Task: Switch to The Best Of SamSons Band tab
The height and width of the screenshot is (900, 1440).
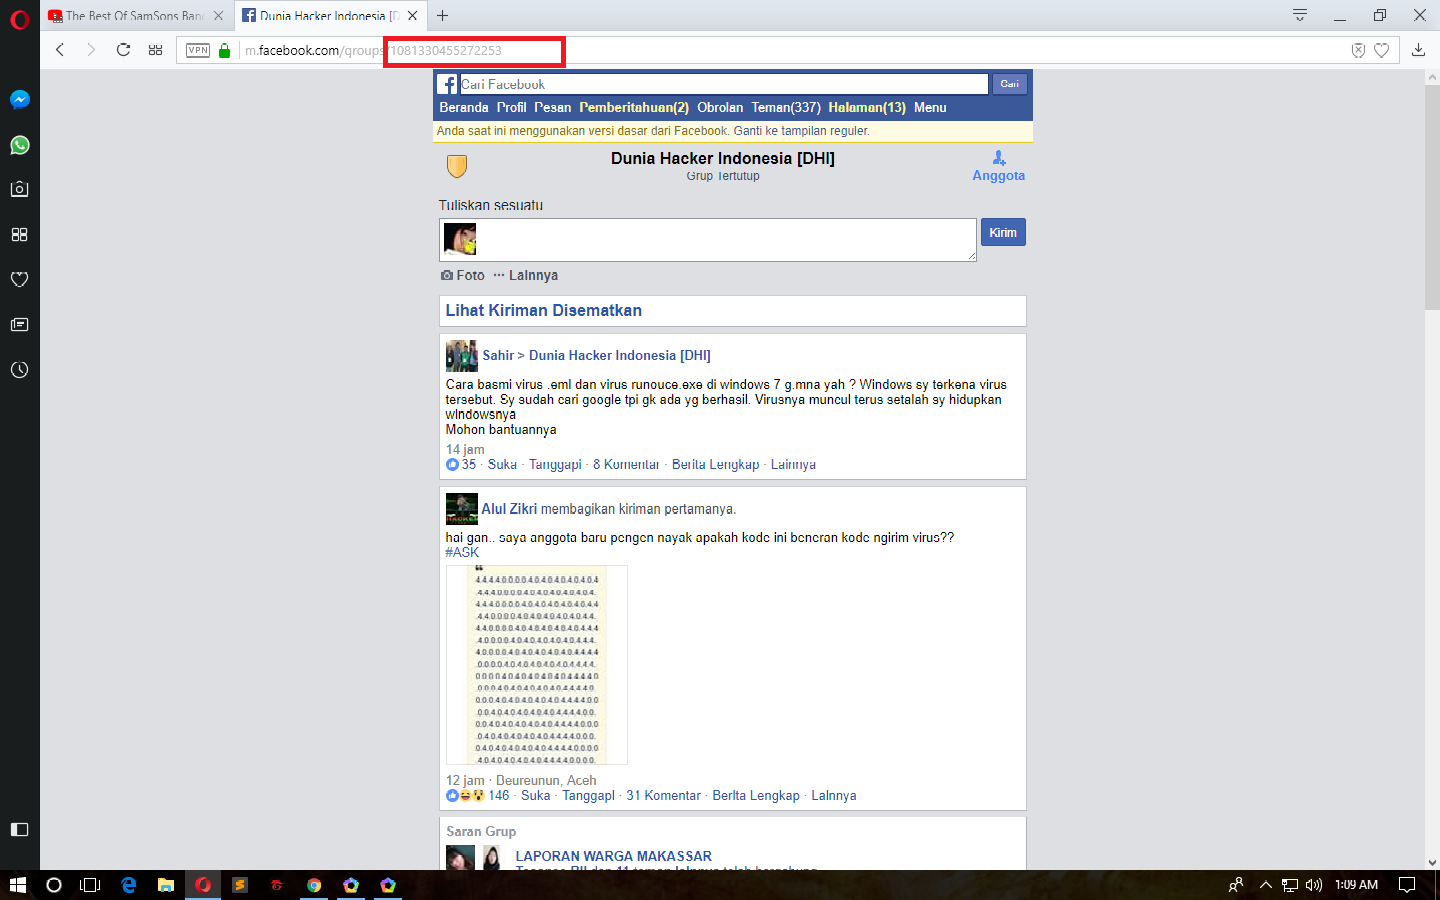Action: pos(135,16)
